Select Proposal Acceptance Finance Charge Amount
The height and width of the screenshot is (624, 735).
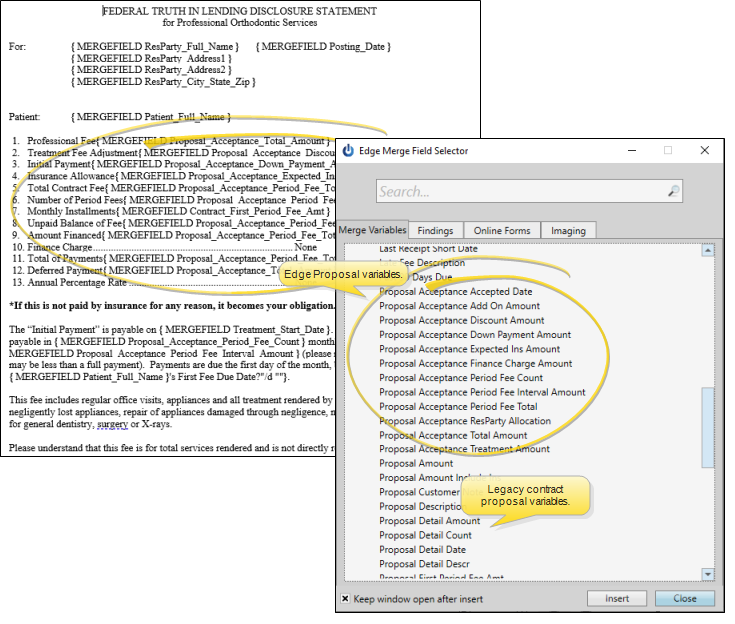[x=476, y=364]
